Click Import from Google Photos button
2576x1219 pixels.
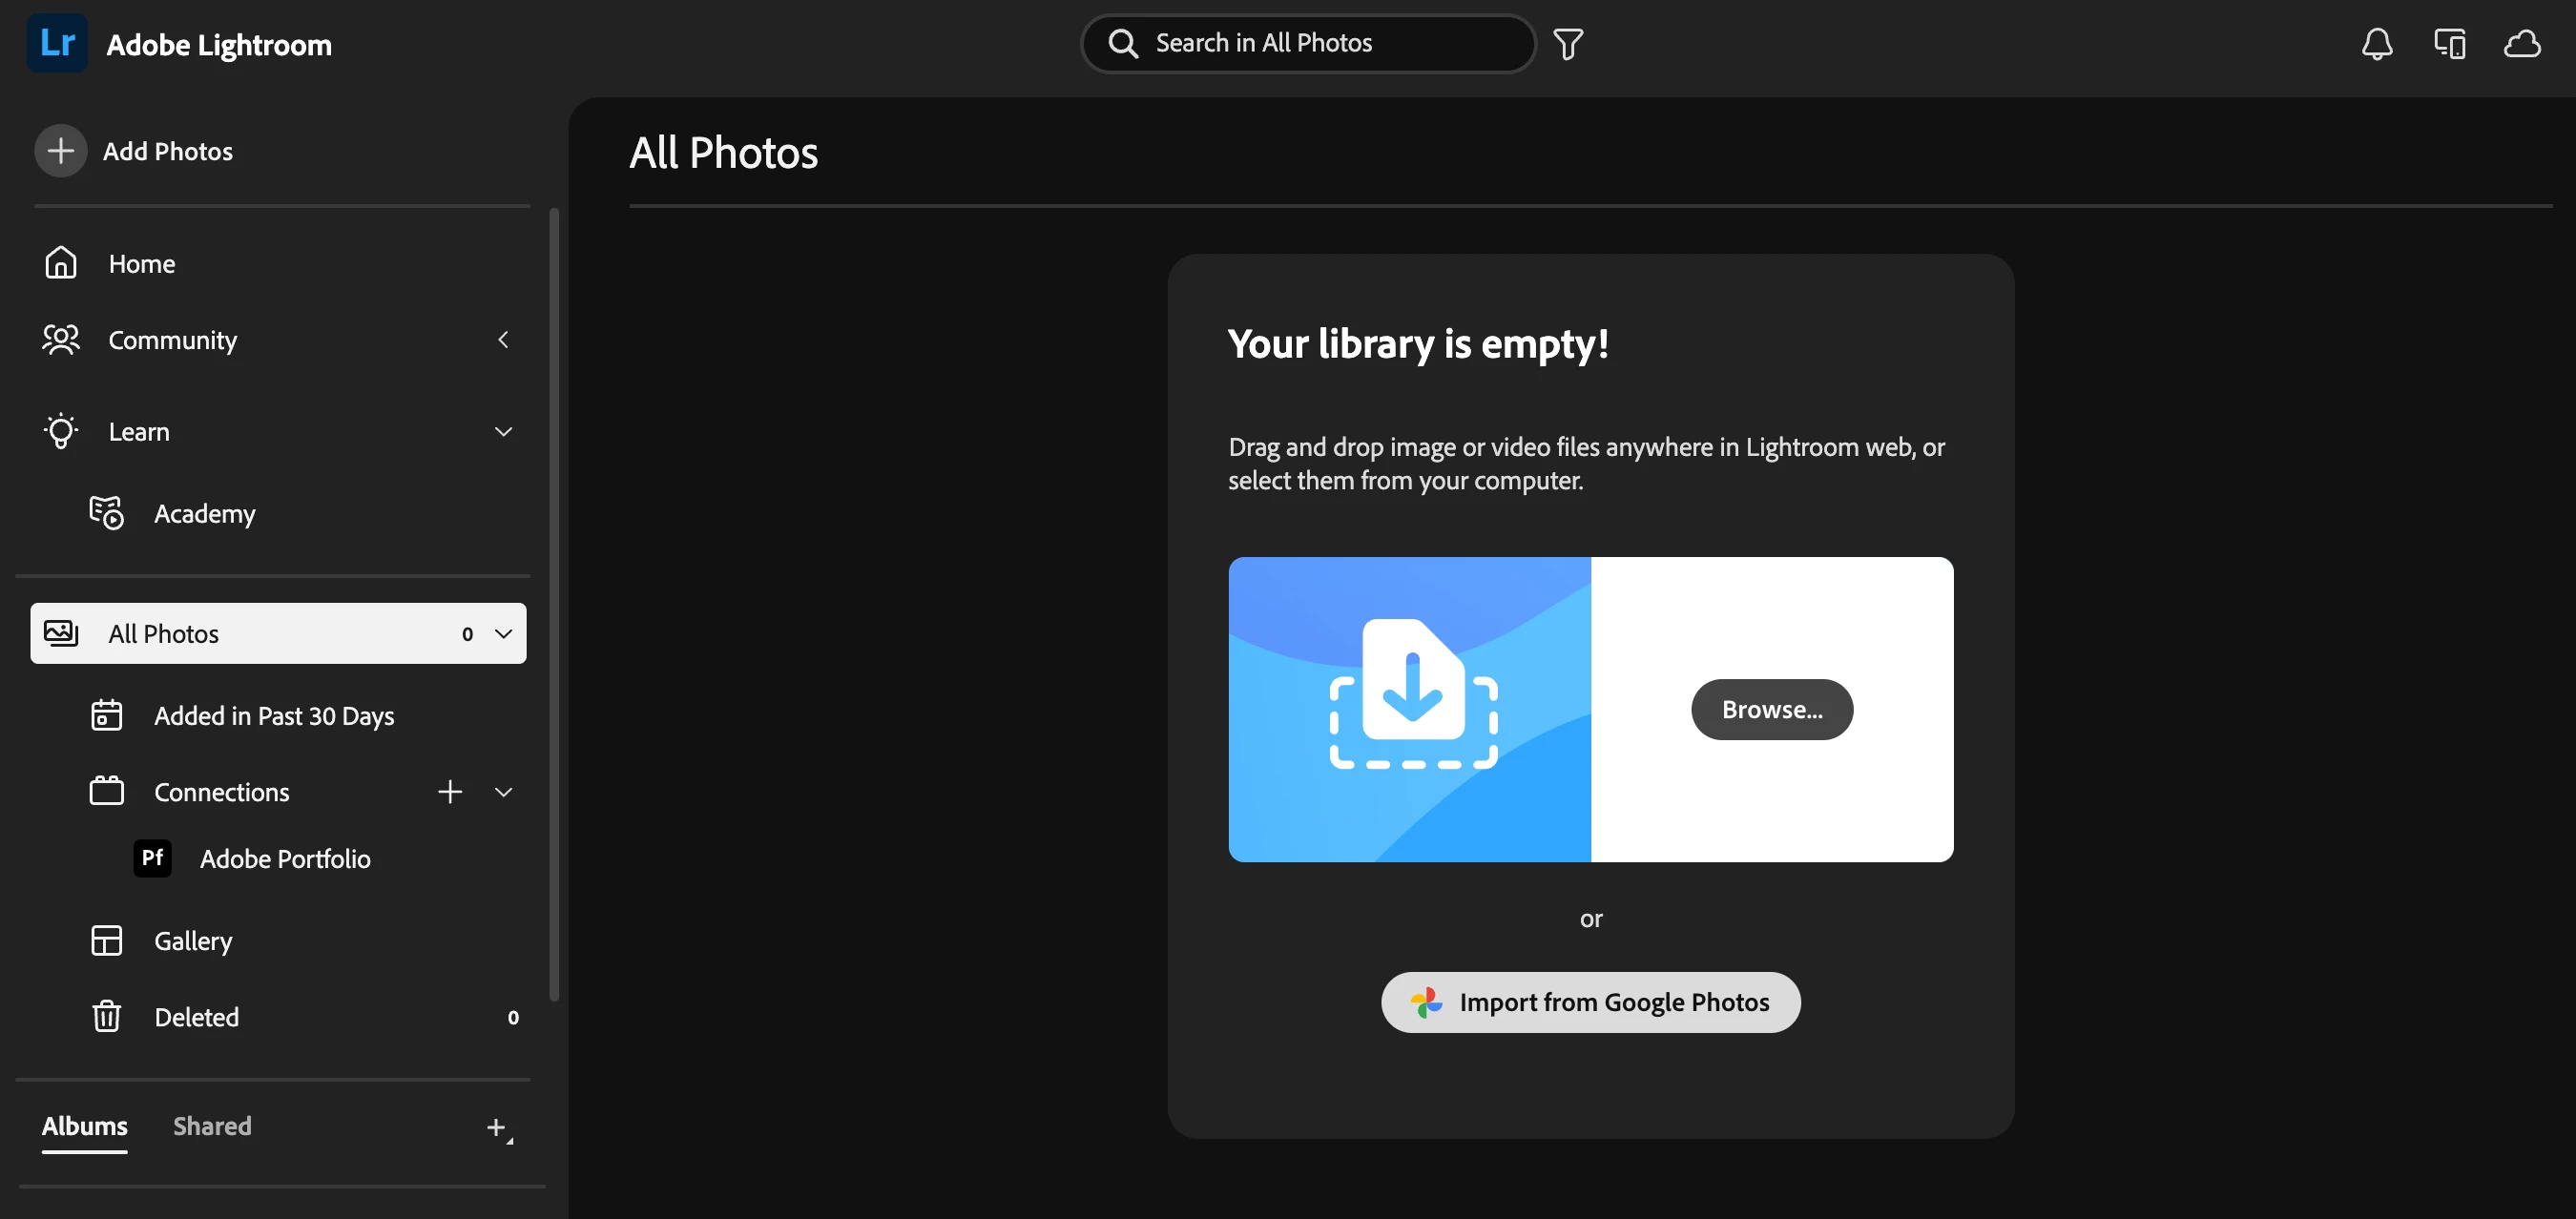[1590, 1002]
